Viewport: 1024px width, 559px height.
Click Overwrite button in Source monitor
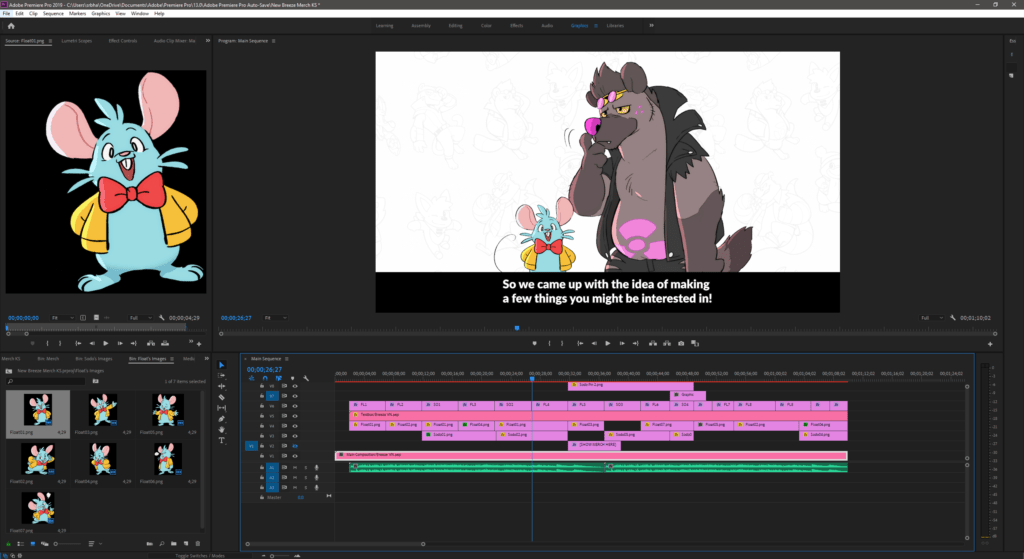click(165, 343)
